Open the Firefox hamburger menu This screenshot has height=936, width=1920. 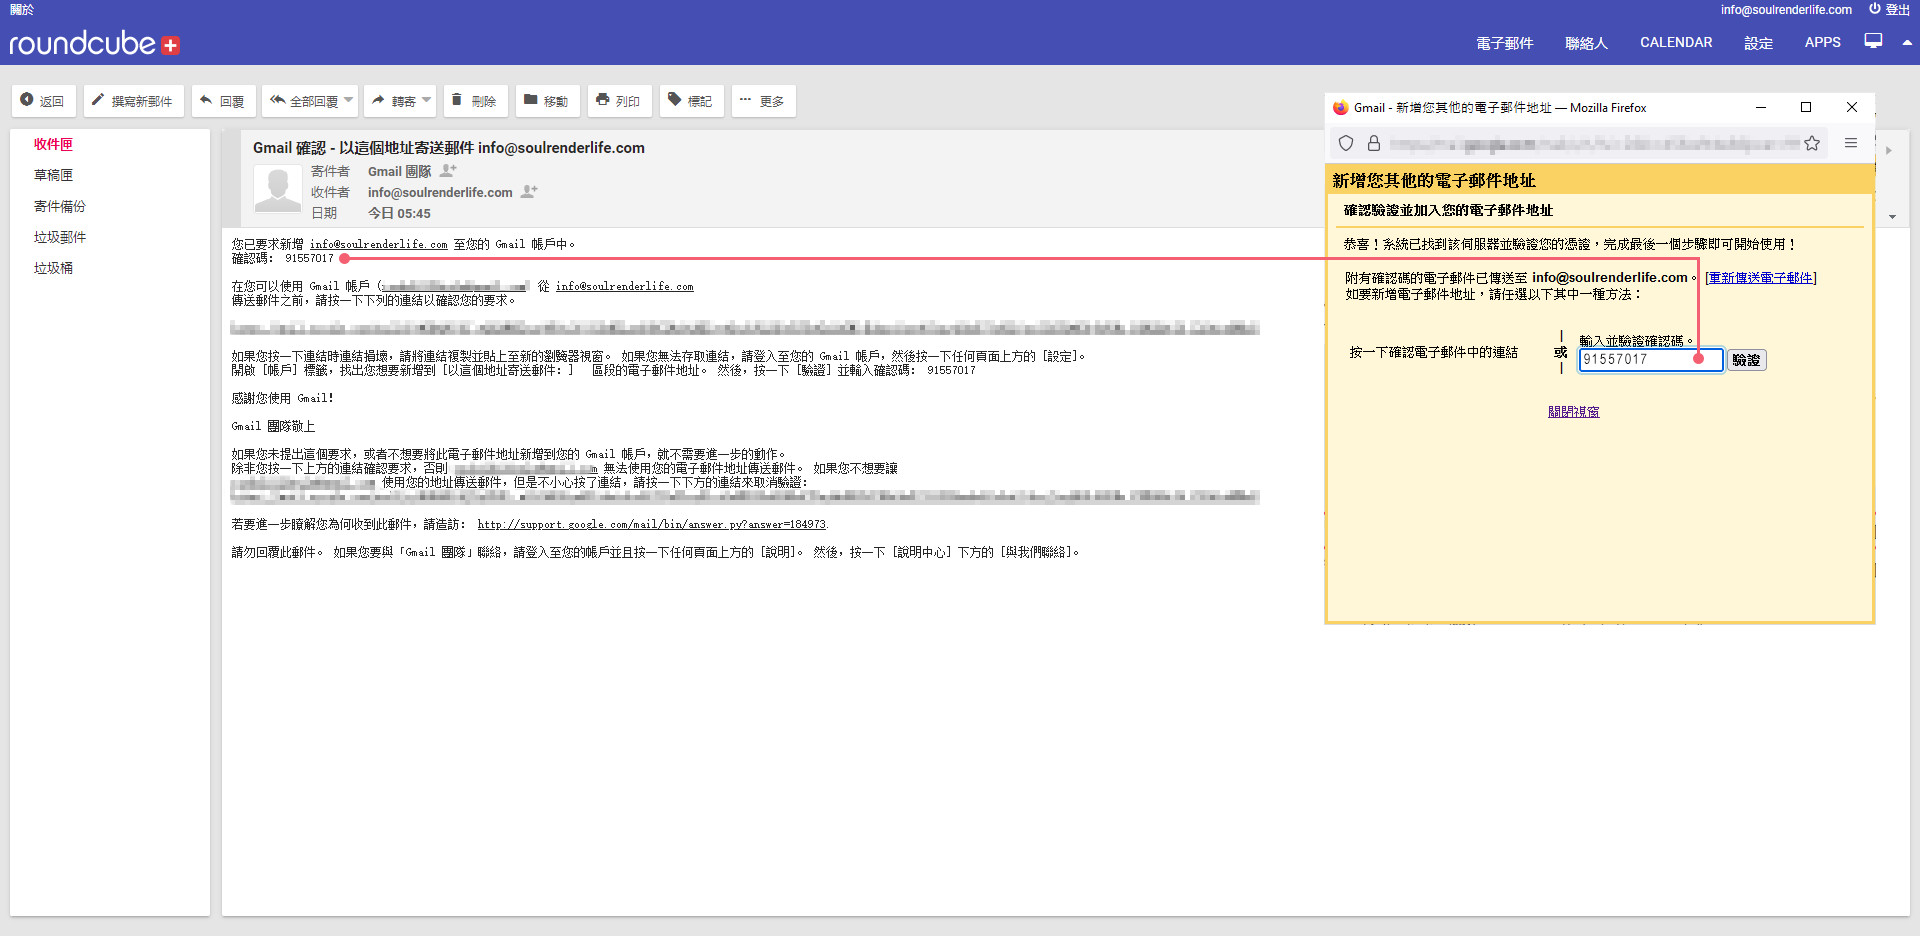click(1851, 143)
